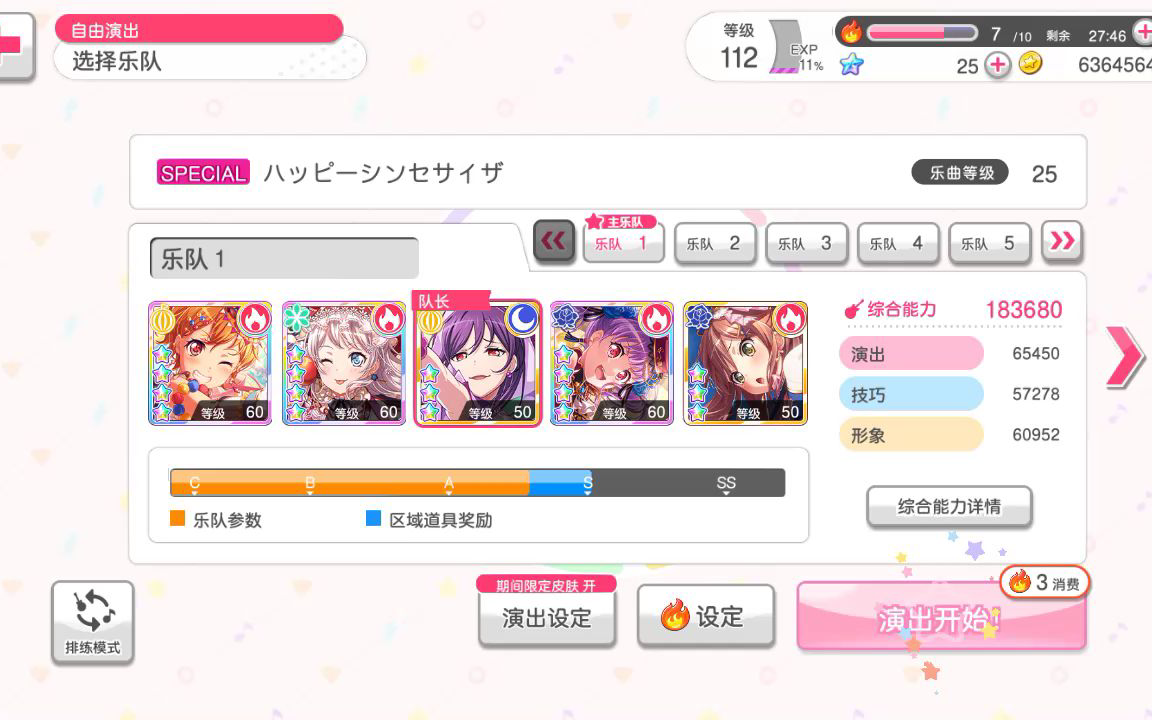The height and width of the screenshot is (720, 1152).
Task: Tap the flame stamina icon
Action: coord(851,32)
